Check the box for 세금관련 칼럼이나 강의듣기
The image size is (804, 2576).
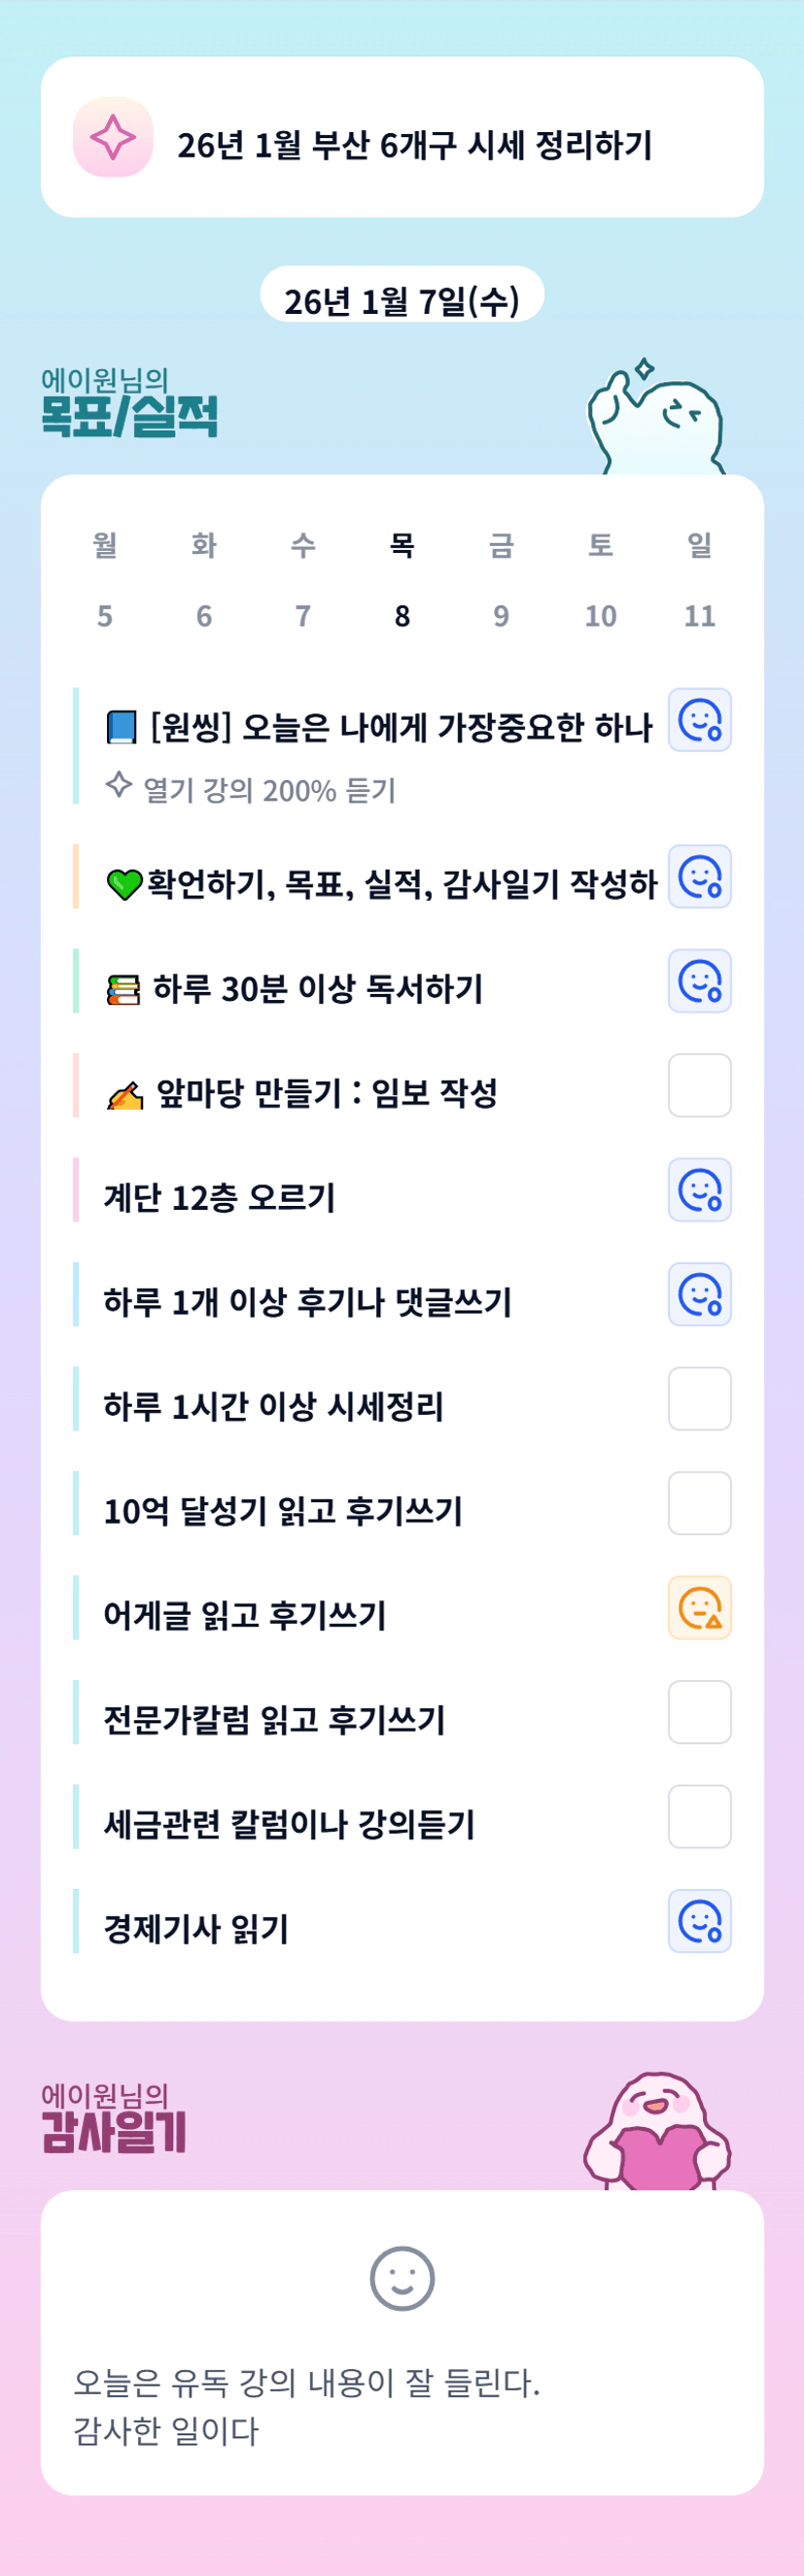coord(699,1817)
